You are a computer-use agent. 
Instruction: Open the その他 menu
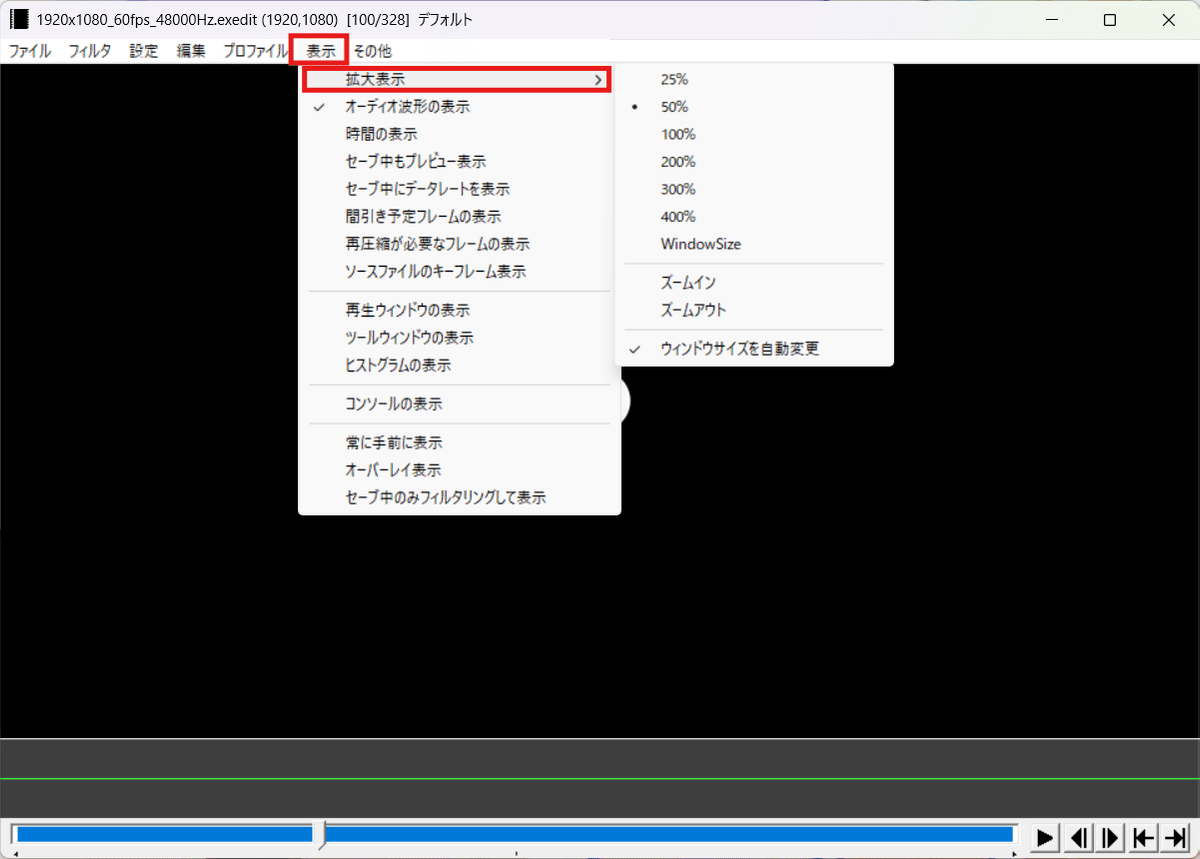[x=372, y=51]
